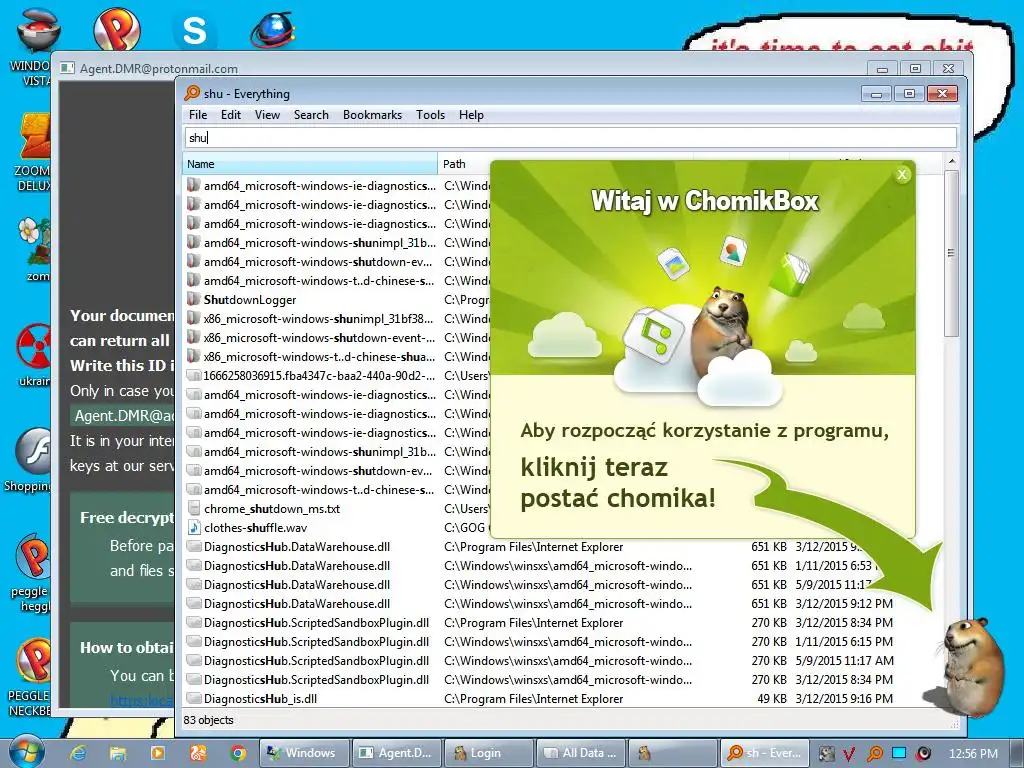
Task: Open the UC Browser taskbar icon
Action: 198,753
